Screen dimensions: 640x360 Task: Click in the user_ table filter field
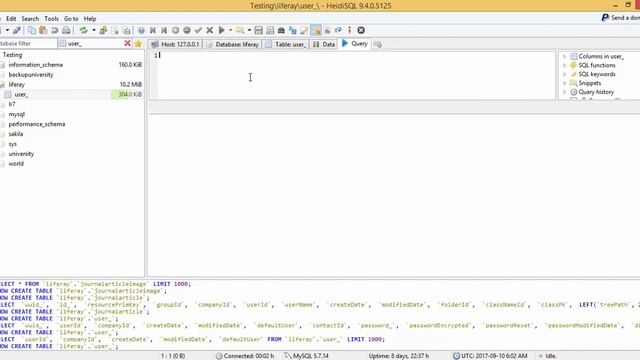tap(95, 43)
